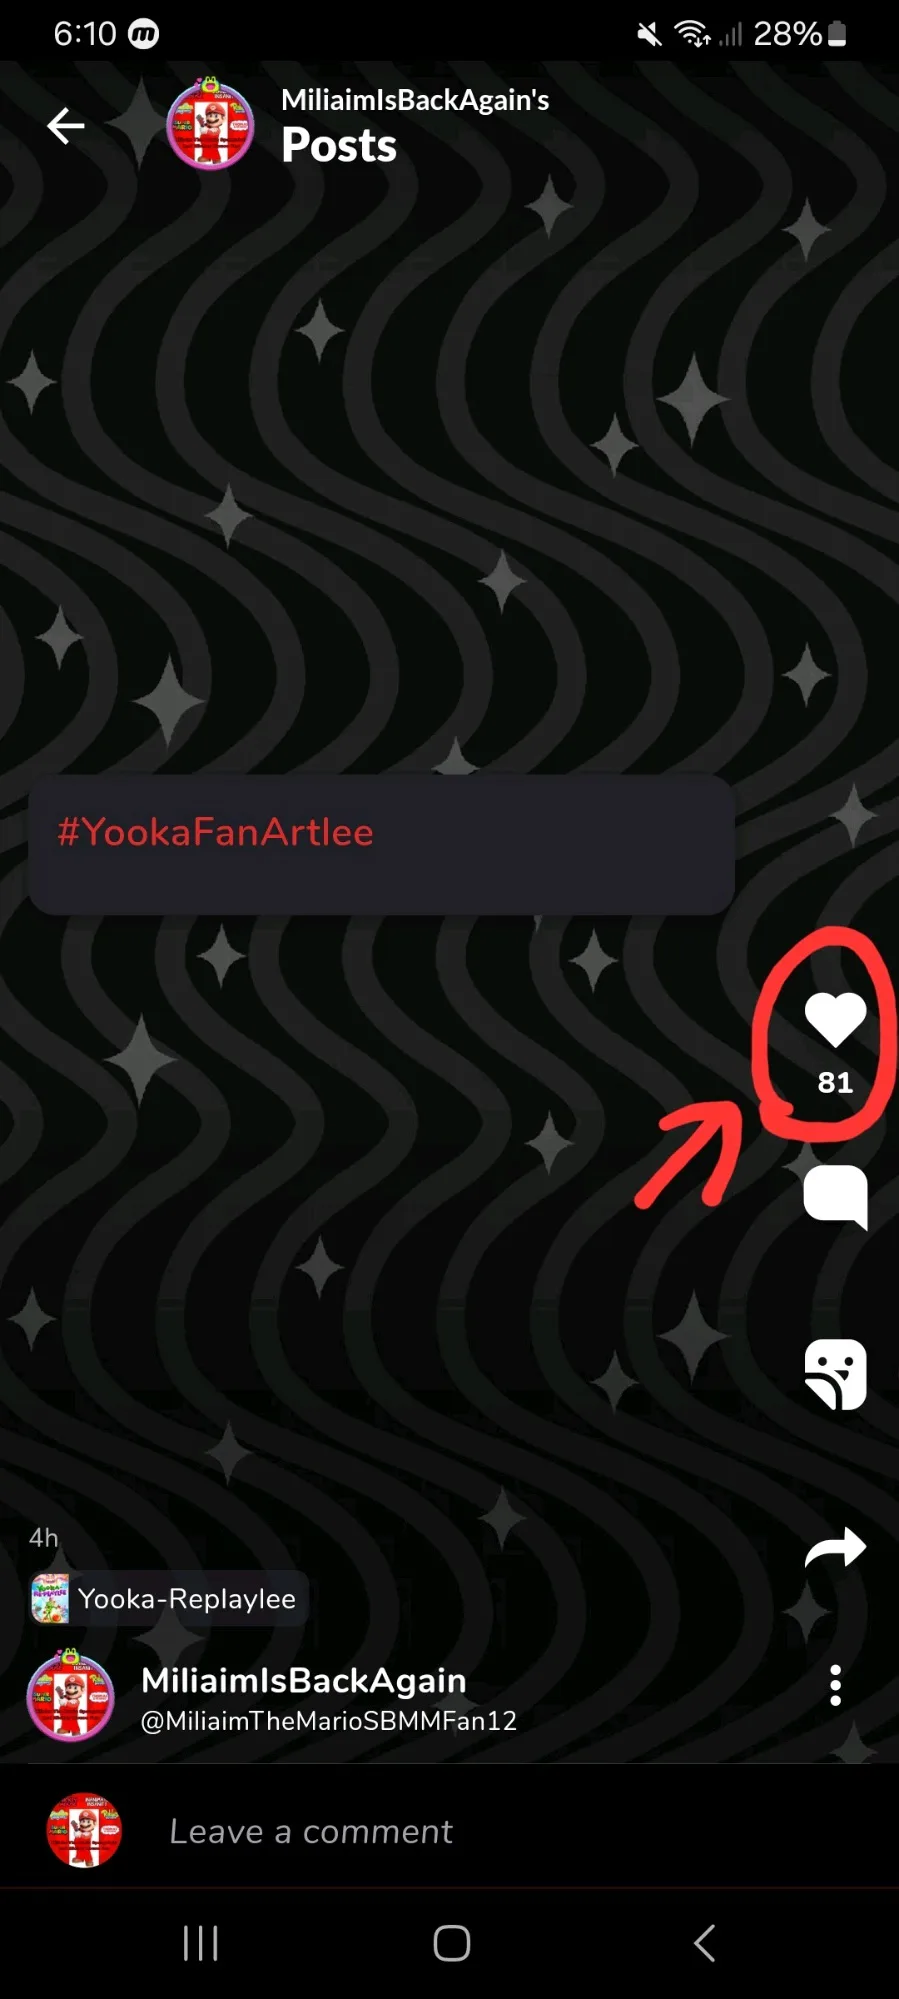Click the Yooka-Replaylee game thumbnail icon

coord(51,1598)
